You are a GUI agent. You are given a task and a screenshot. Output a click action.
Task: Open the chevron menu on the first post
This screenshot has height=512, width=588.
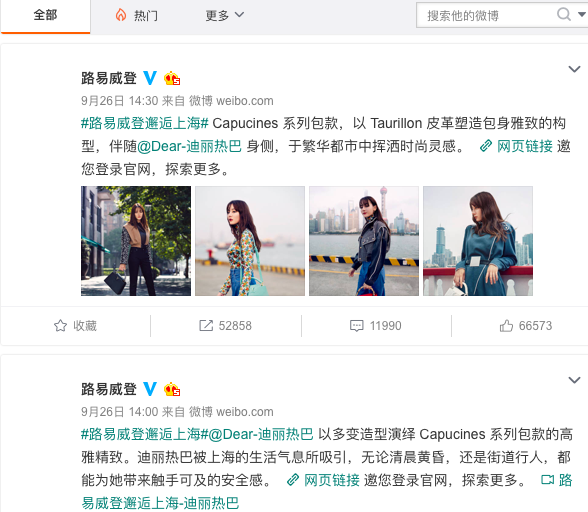click(x=574, y=69)
